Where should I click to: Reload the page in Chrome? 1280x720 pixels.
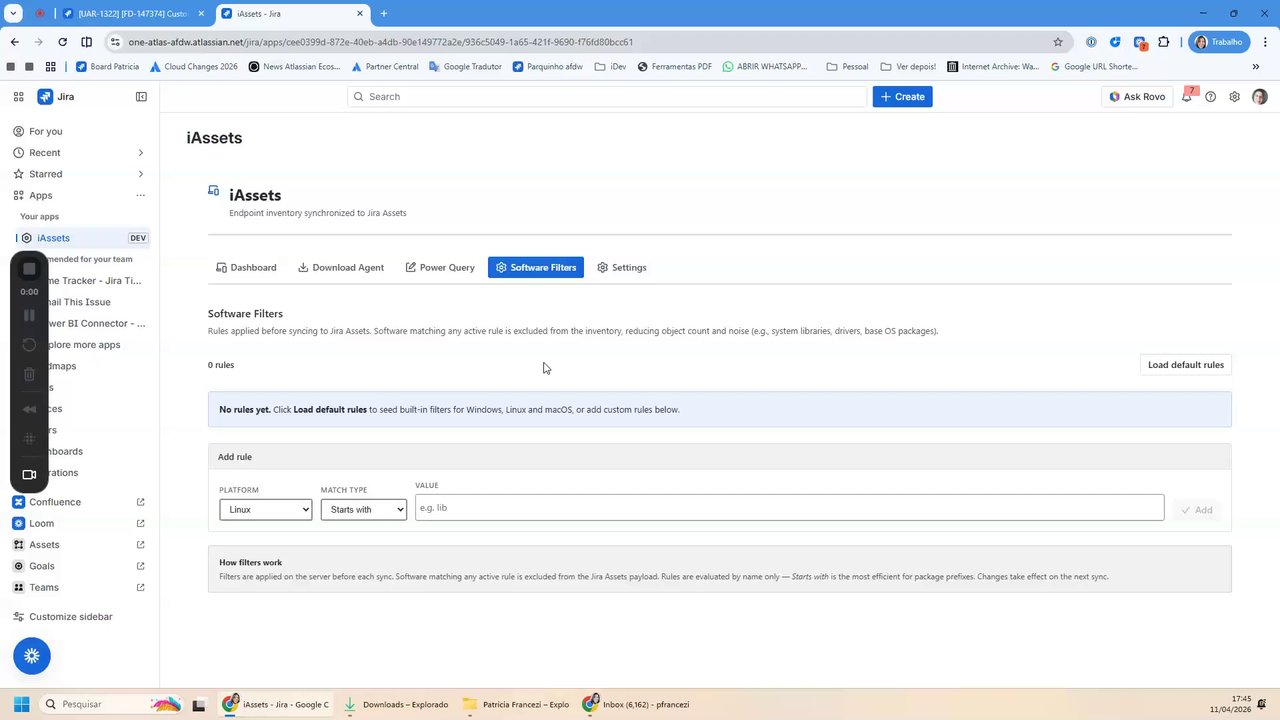click(62, 42)
